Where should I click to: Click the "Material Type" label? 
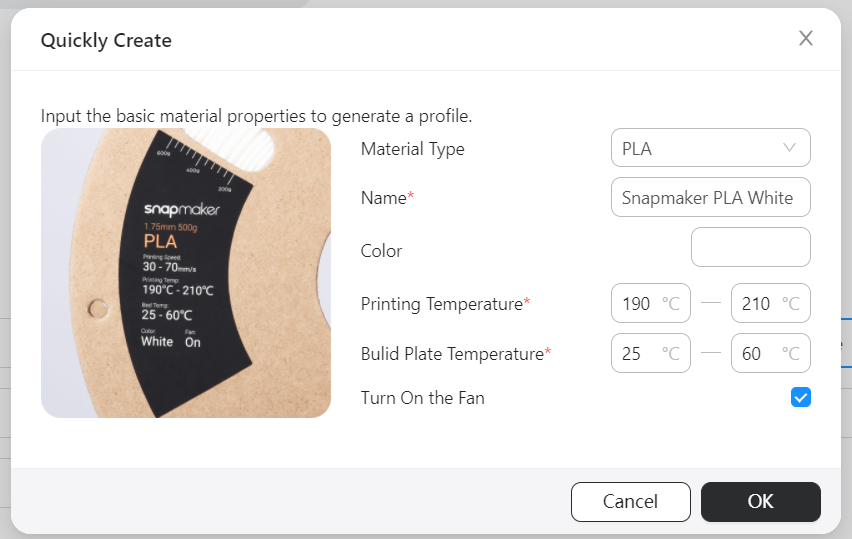click(x=412, y=149)
